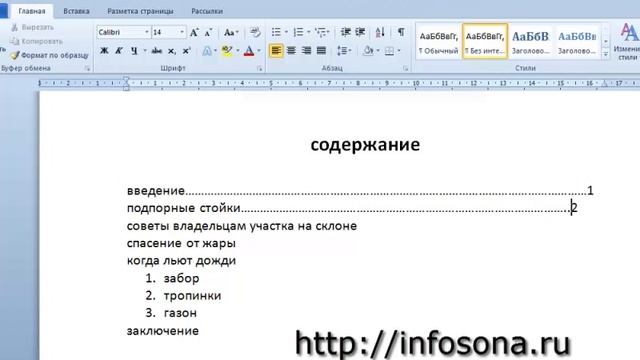Apply yellow text highlight color
Screen dimensions: 640x360
227,51
